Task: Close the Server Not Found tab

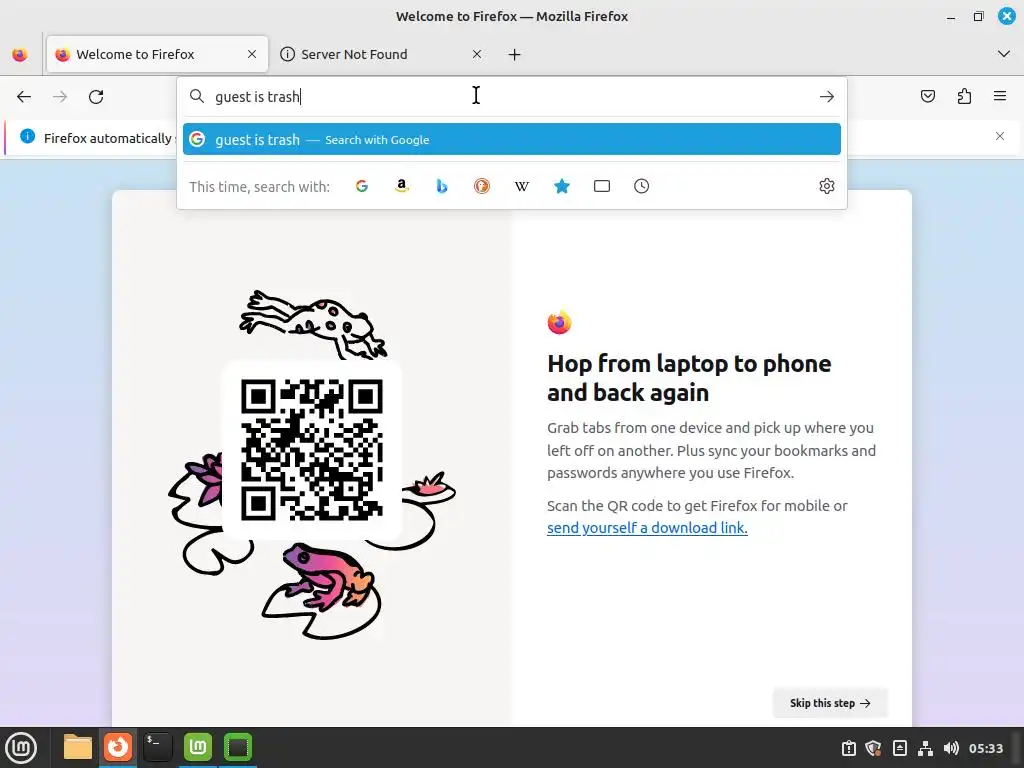Action: [477, 54]
